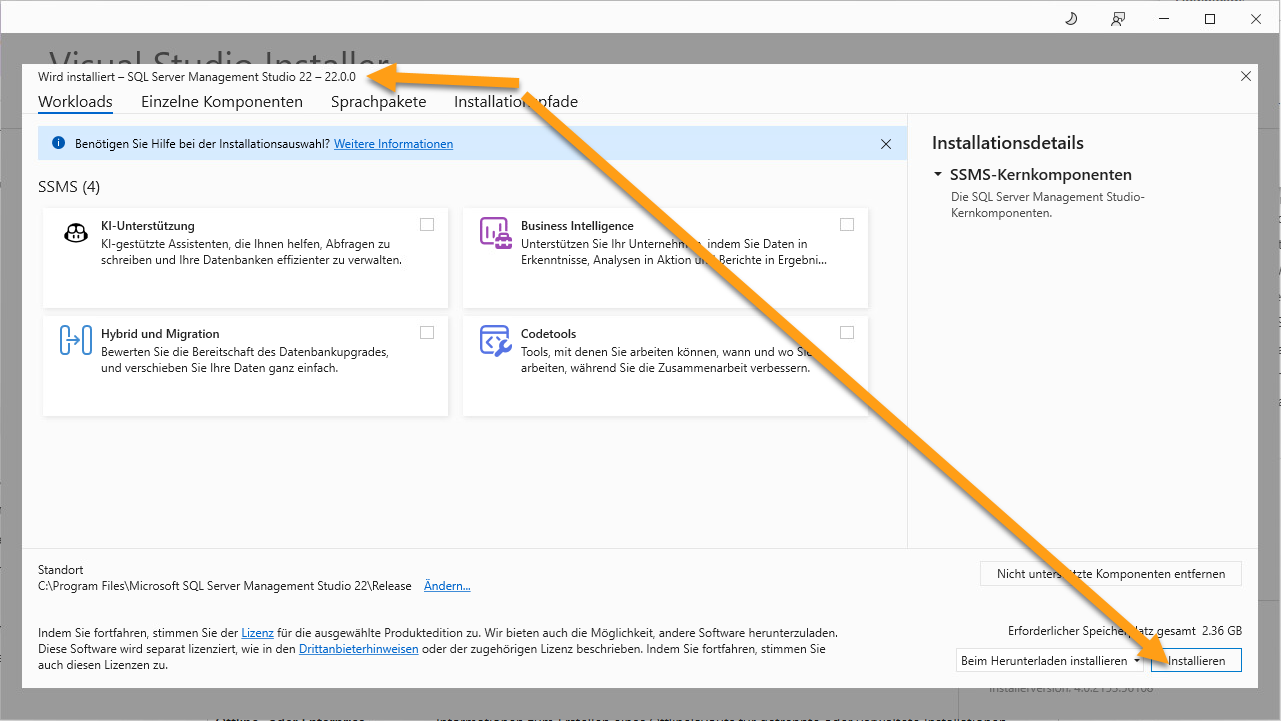Collapse the SSMS-Kernkomponenten section

click(938, 175)
